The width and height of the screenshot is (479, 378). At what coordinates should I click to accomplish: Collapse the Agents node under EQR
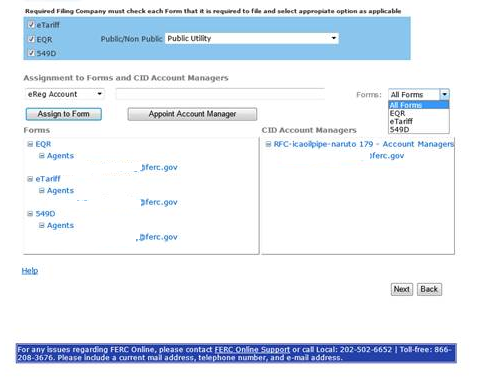point(42,156)
